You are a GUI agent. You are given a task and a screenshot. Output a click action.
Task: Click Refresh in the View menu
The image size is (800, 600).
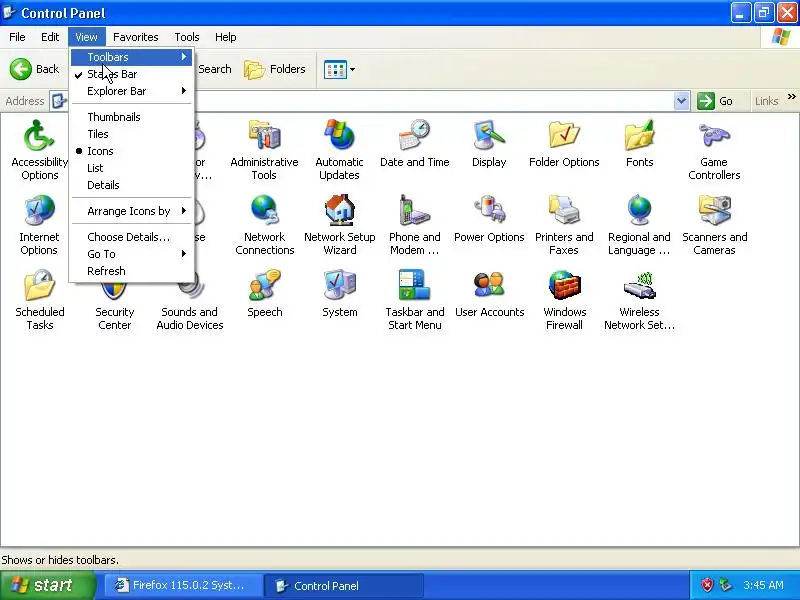(132, 271)
